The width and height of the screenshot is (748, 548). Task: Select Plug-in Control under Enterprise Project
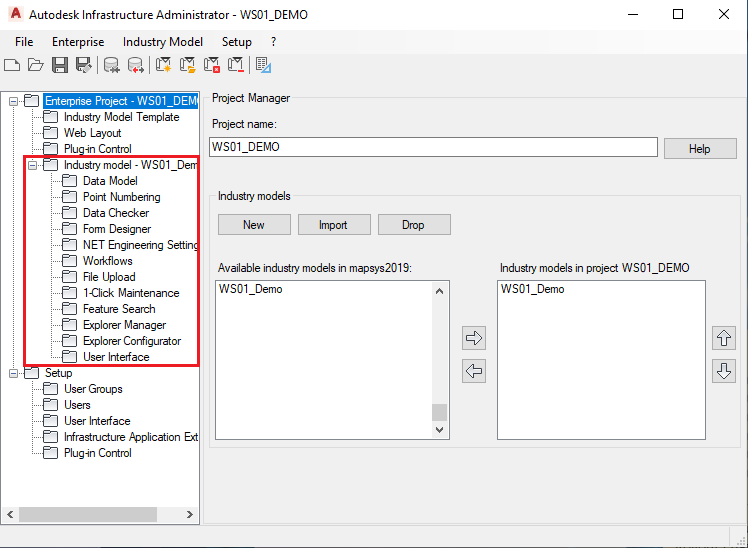(x=98, y=149)
